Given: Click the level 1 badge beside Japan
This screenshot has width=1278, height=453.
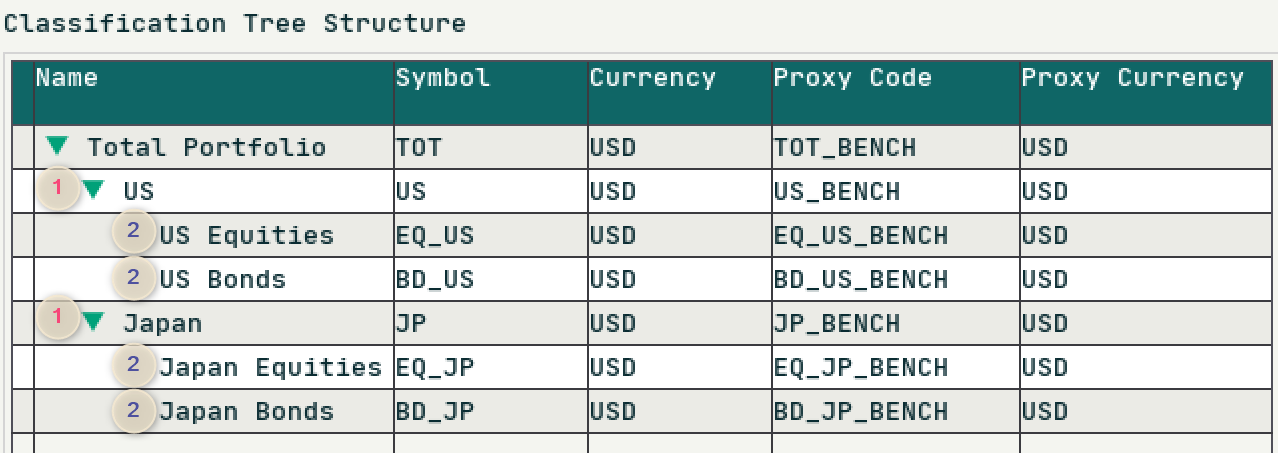Looking at the screenshot, I should pos(57,319).
